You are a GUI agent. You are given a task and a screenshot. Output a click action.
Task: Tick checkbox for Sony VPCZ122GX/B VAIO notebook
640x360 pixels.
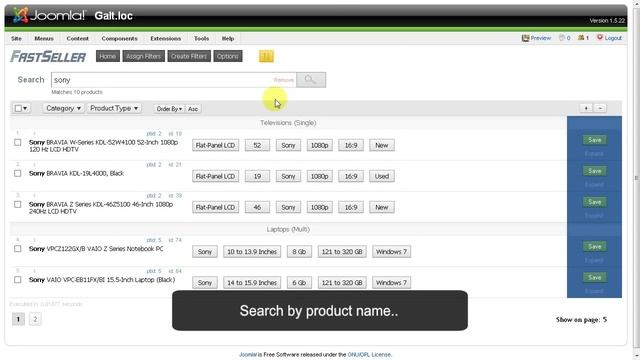pyautogui.click(x=18, y=249)
